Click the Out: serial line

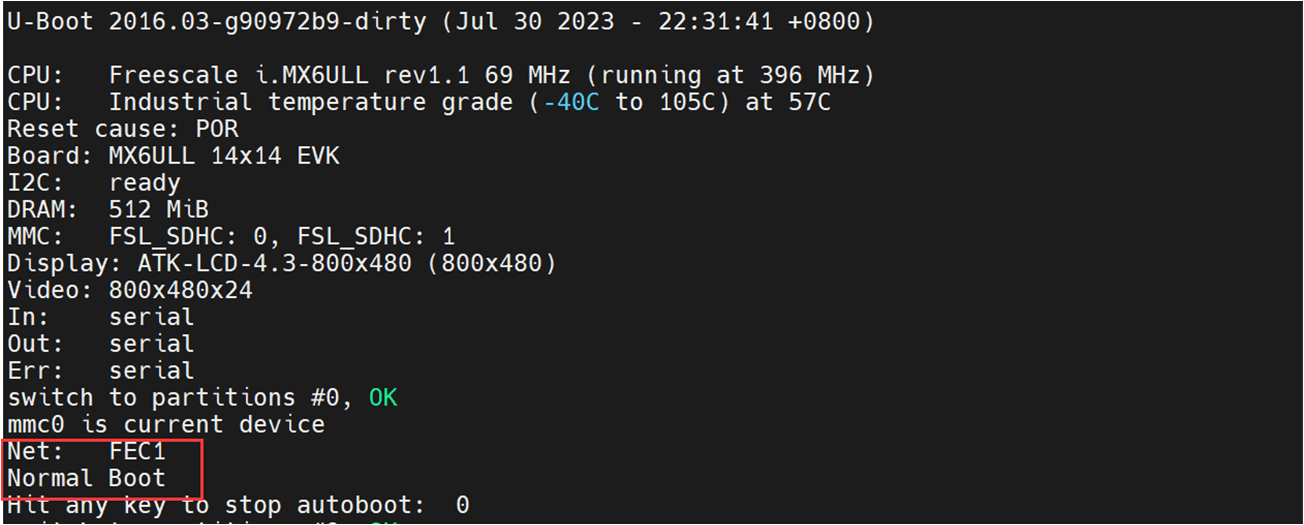tap(101, 344)
